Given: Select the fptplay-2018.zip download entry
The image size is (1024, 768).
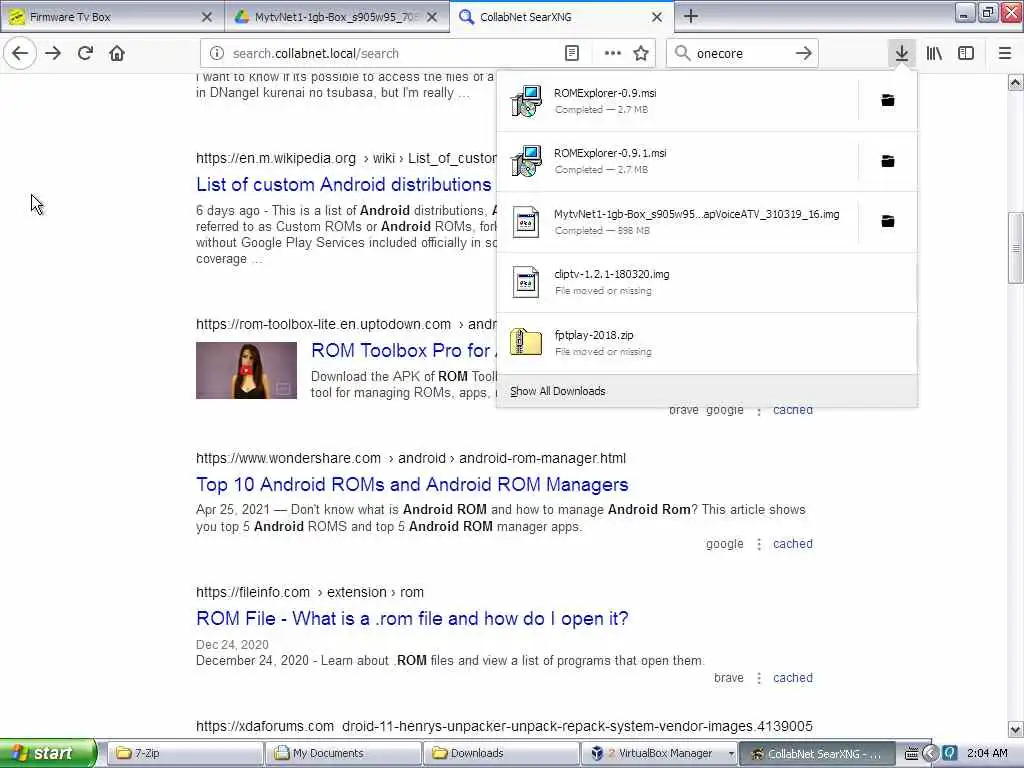Looking at the screenshot, I should (707, 343).
